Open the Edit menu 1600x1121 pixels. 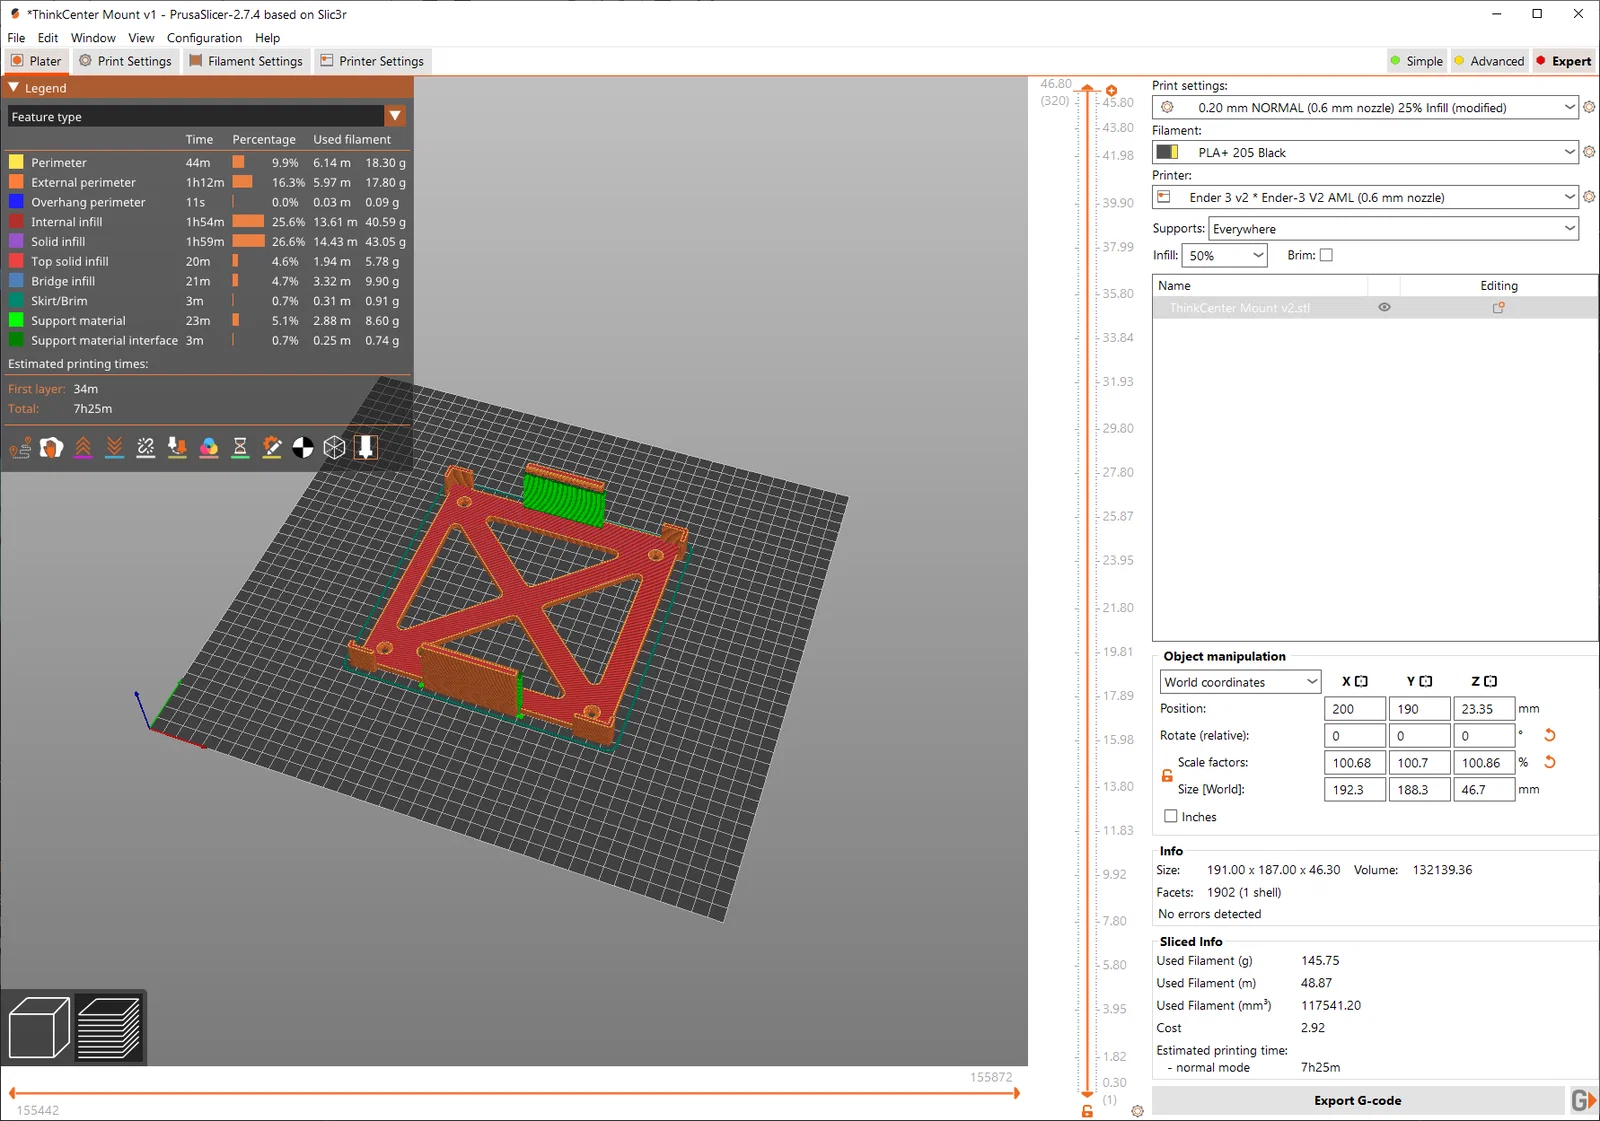48,38
